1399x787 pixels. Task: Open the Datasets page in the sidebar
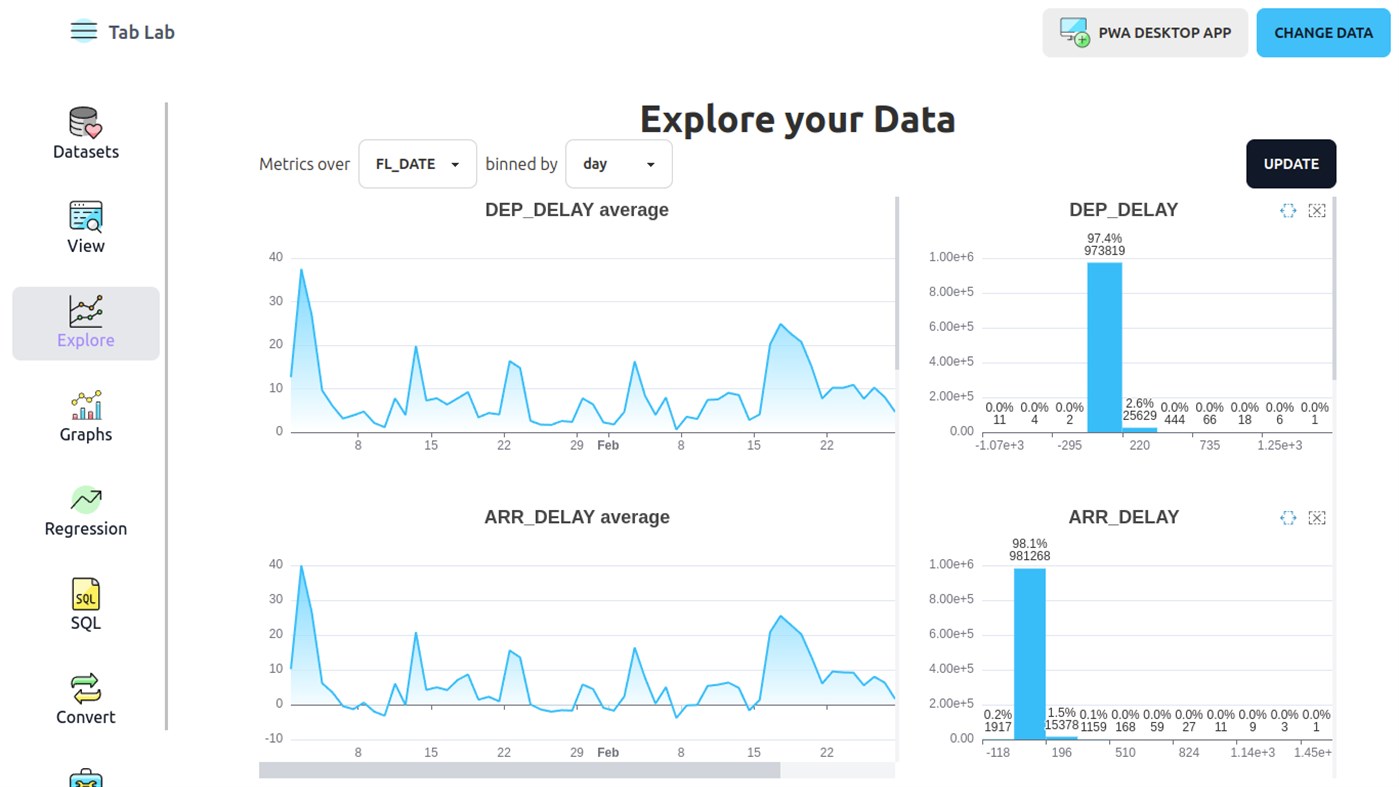tap(86, 134)
